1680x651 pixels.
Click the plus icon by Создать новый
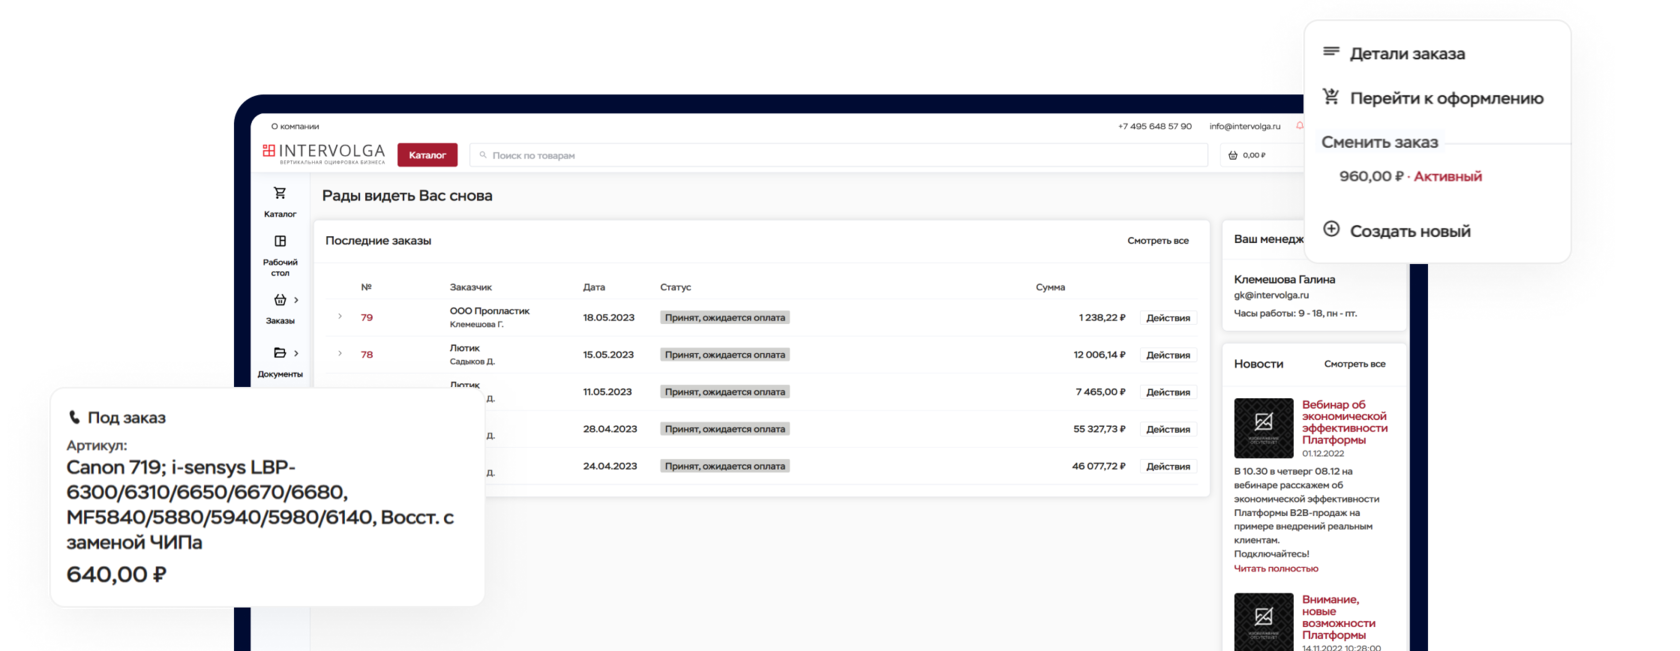pyautogui.click(x=1331, y=229)
